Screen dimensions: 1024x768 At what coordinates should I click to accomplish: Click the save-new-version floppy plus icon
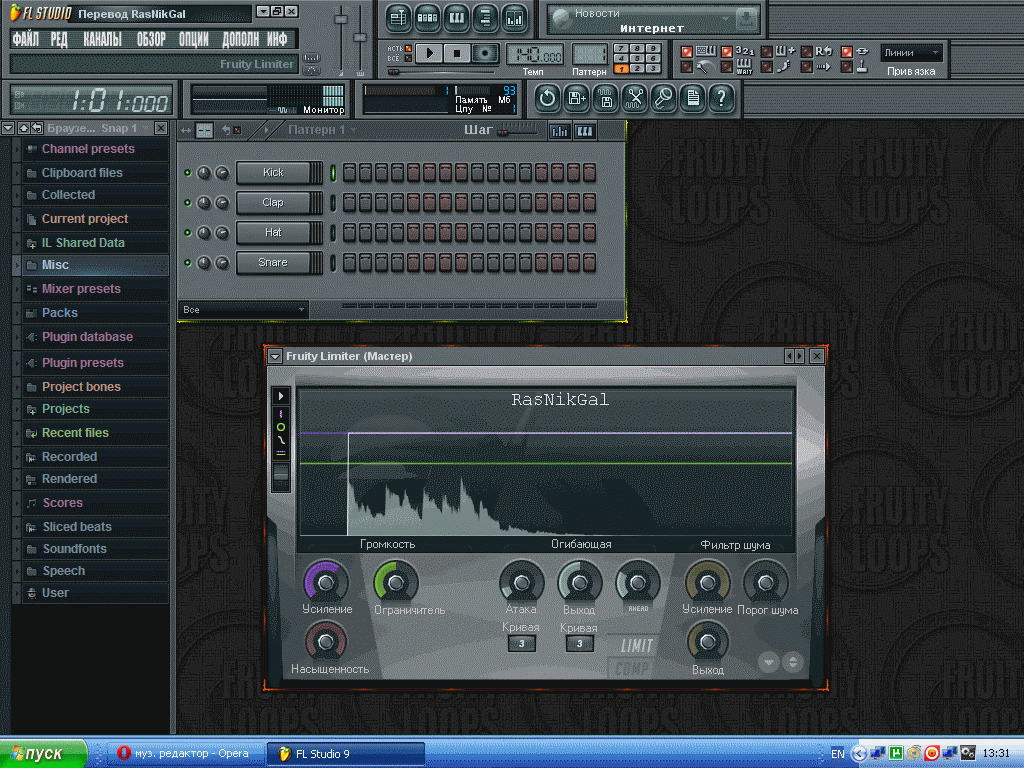click(x=577, y=99)
